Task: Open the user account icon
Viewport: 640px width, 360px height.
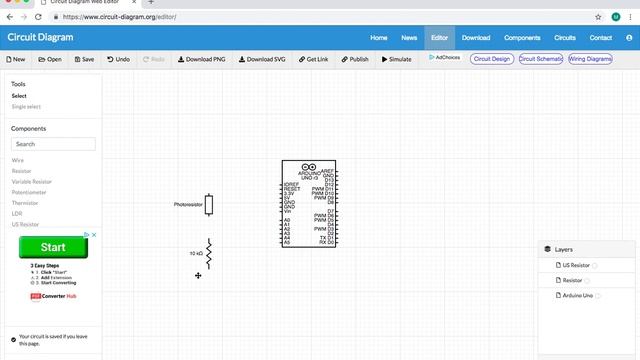Action: pos(629,38)
